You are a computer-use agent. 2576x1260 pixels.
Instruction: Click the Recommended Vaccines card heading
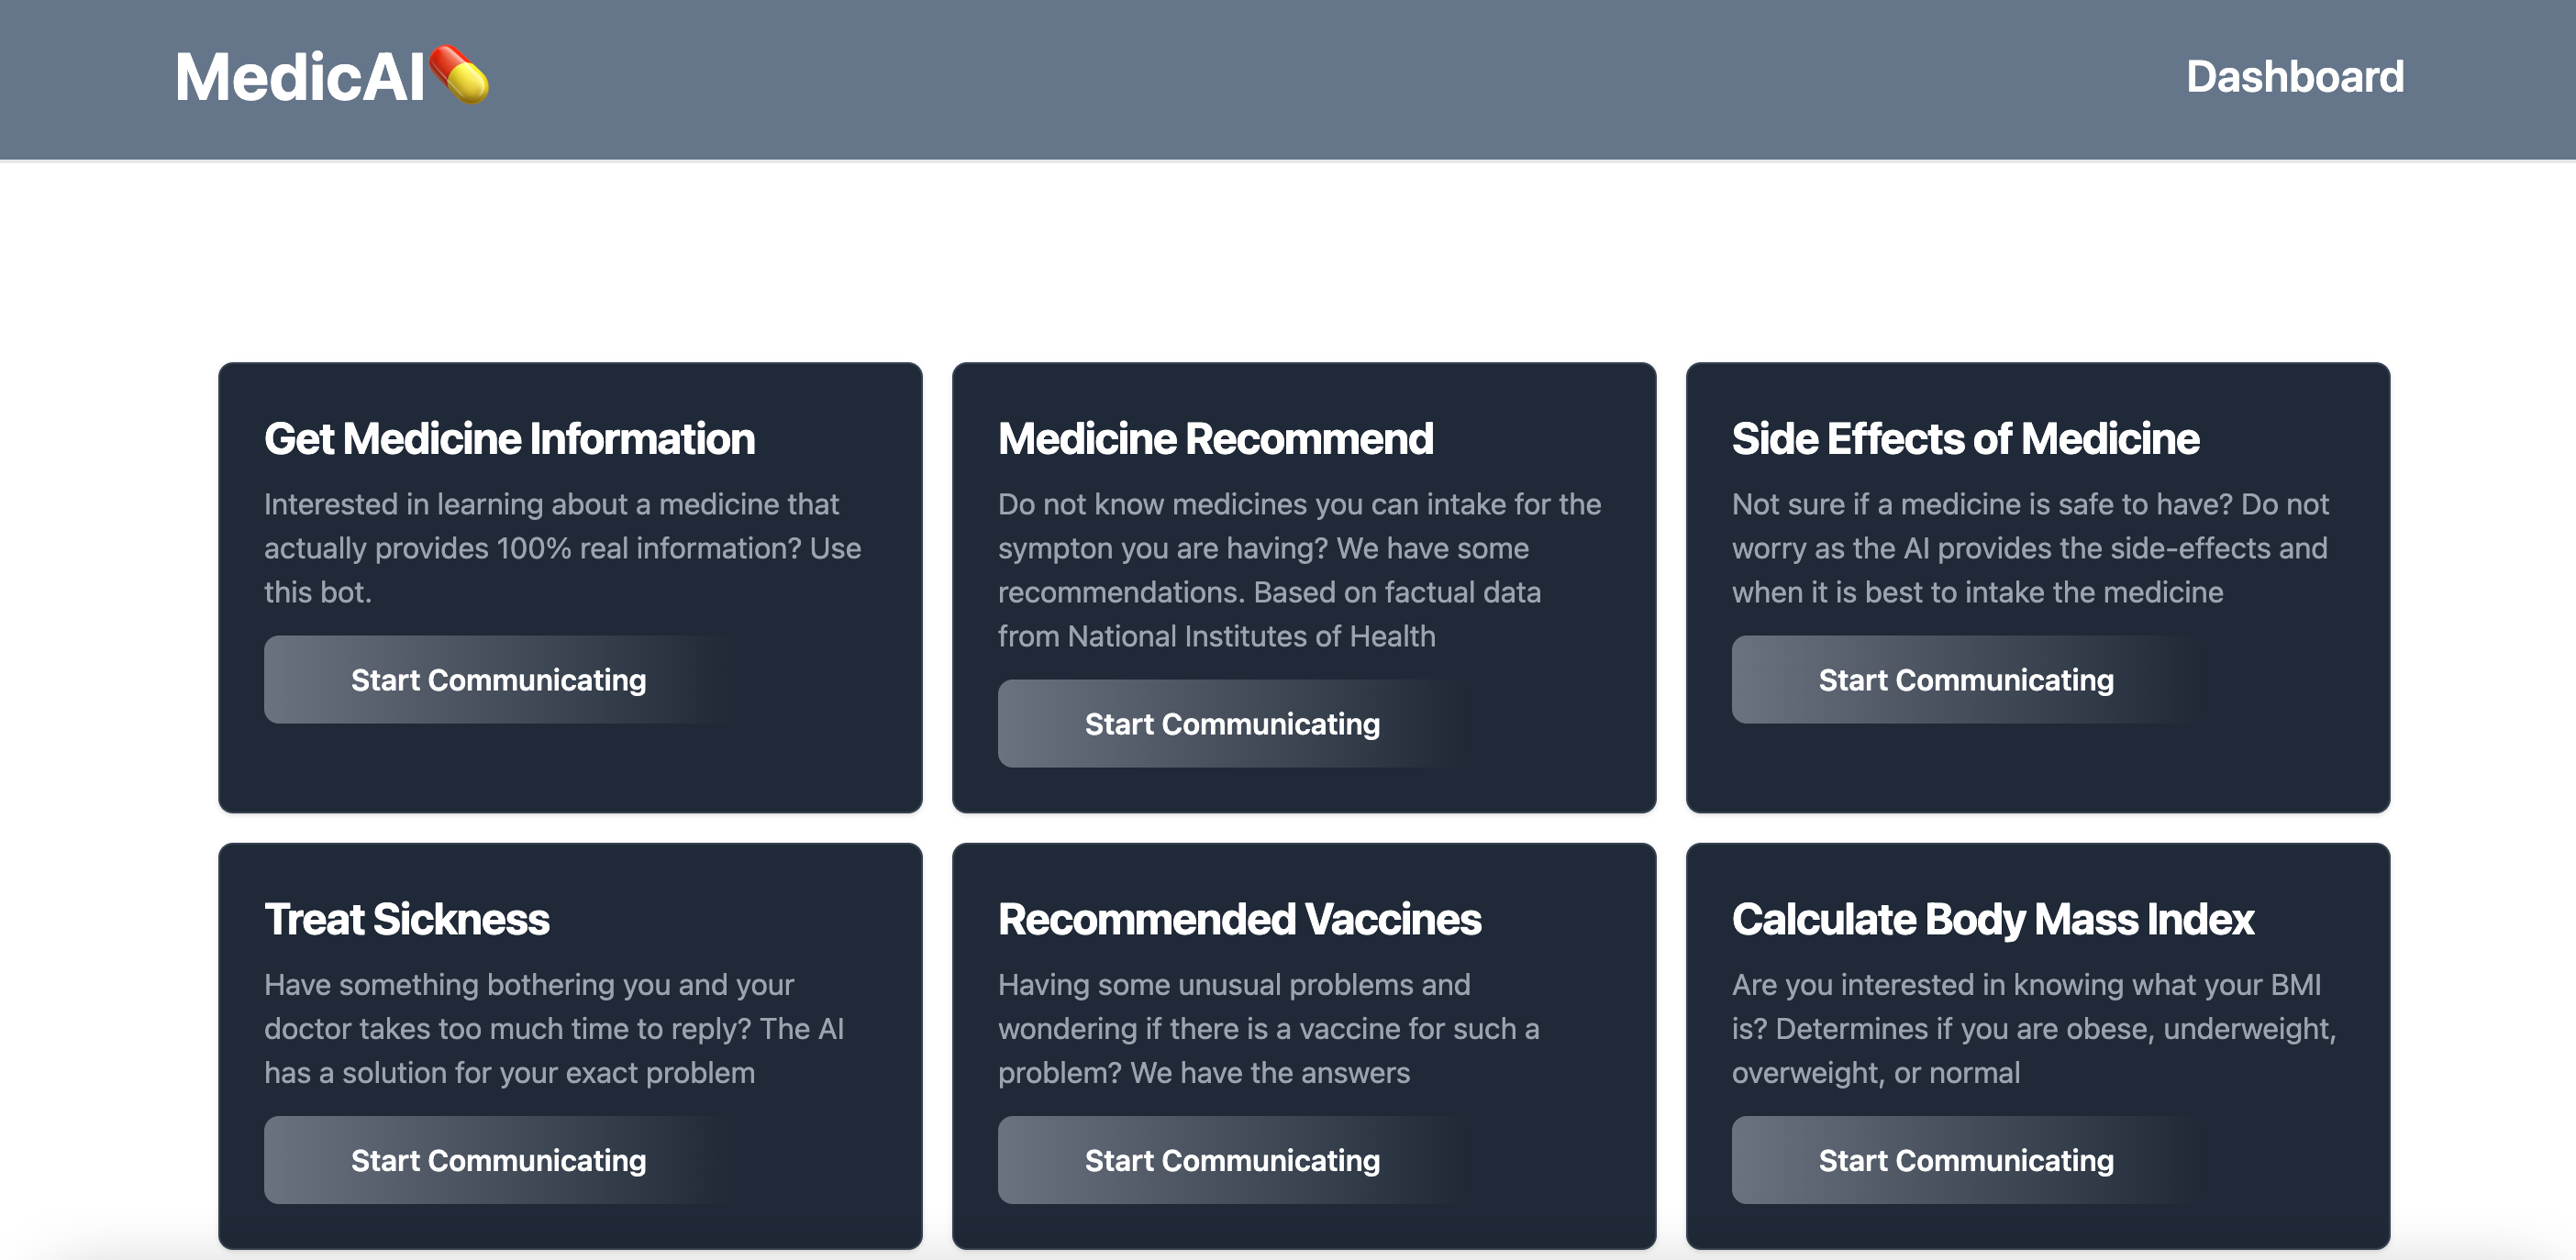pyautogui.click(x=1239, y=919)
